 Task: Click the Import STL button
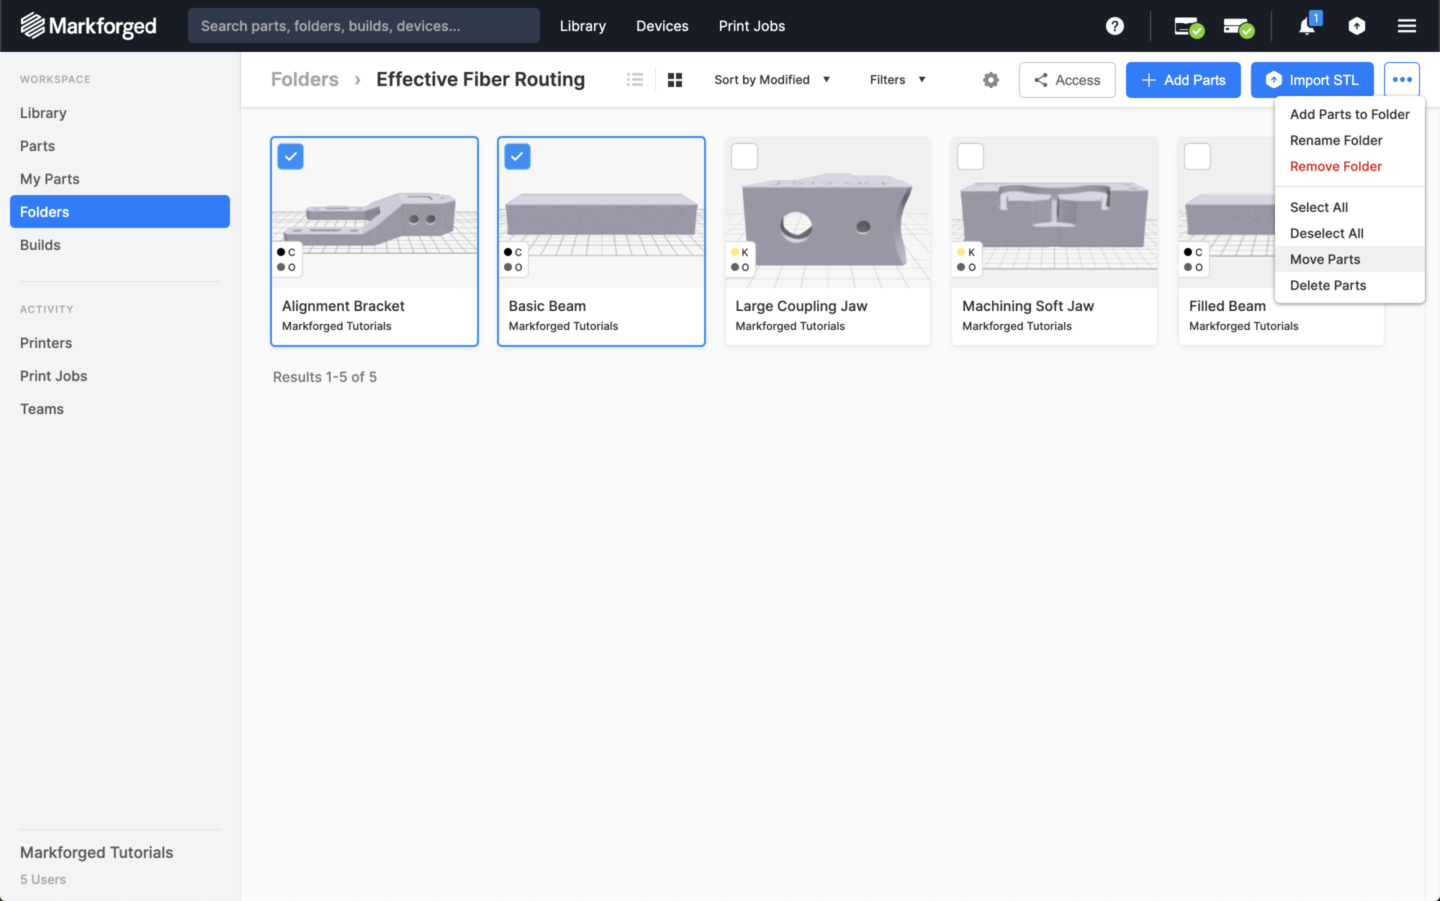[x=1311, y=80]
